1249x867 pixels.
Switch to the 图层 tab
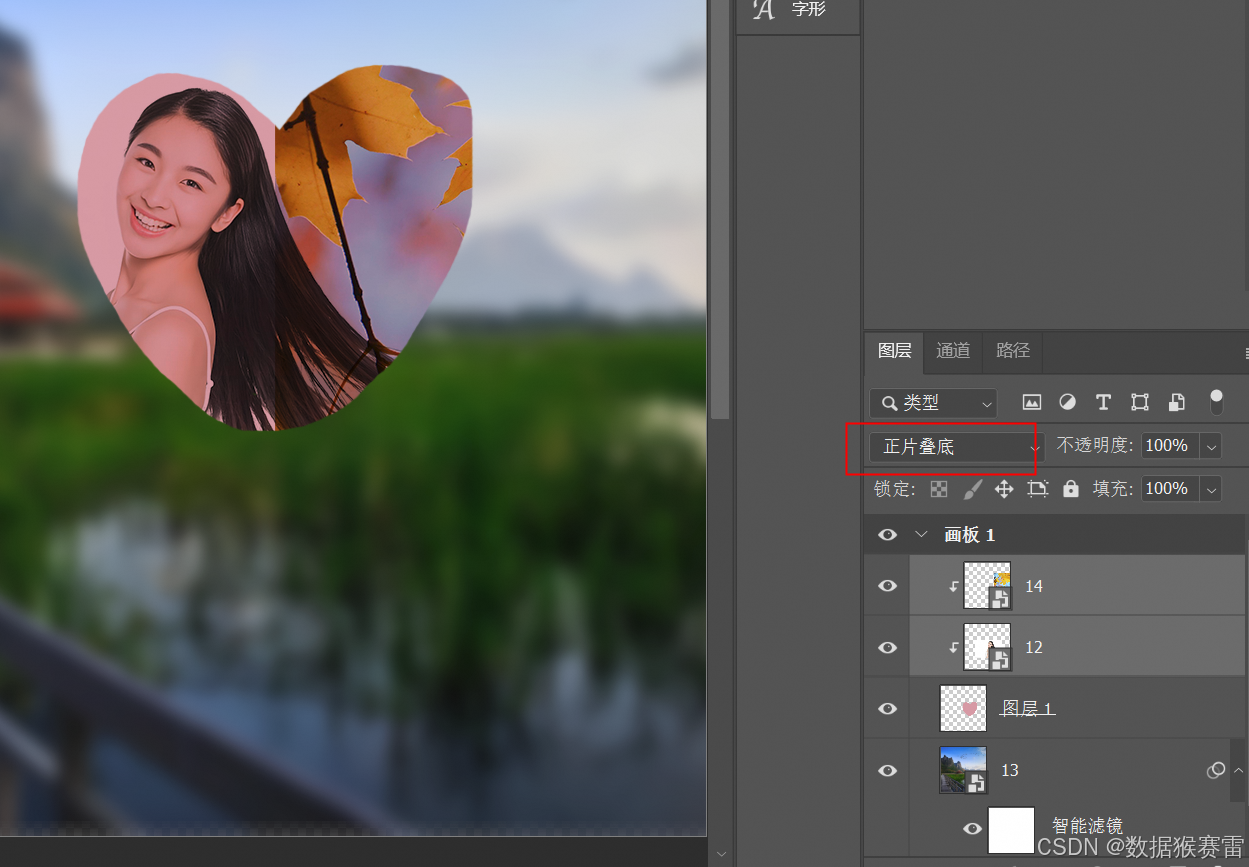[895, 351]
